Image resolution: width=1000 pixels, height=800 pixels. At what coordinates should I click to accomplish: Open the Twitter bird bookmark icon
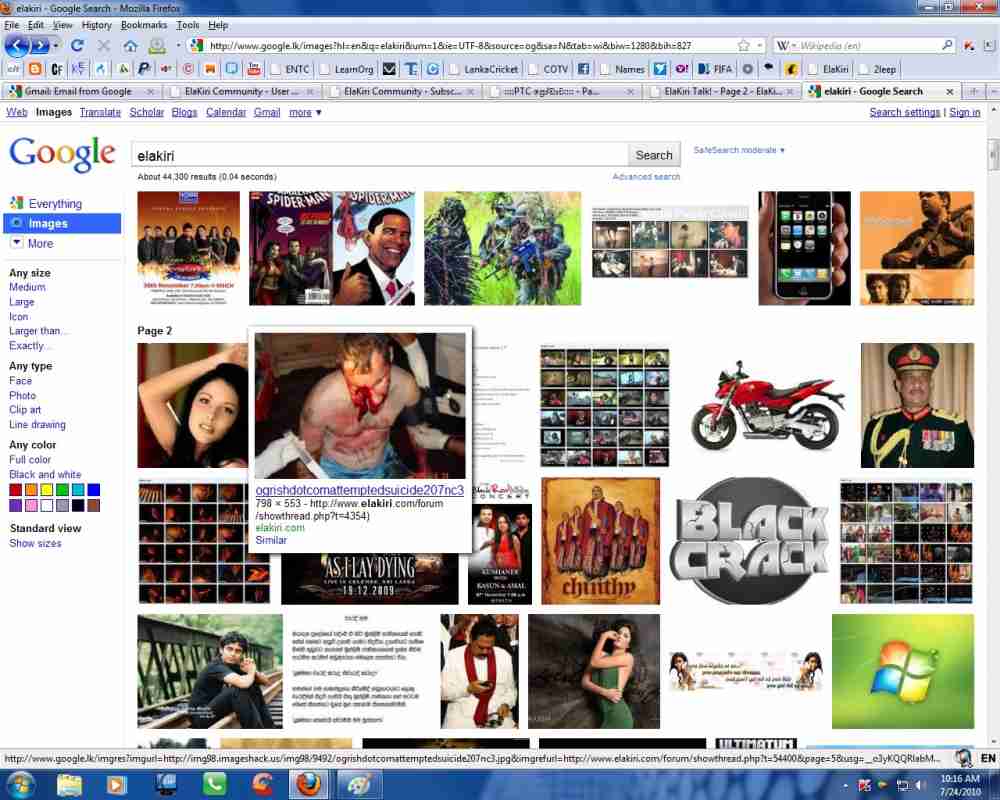pyautogui.click(x=660, y=69)
